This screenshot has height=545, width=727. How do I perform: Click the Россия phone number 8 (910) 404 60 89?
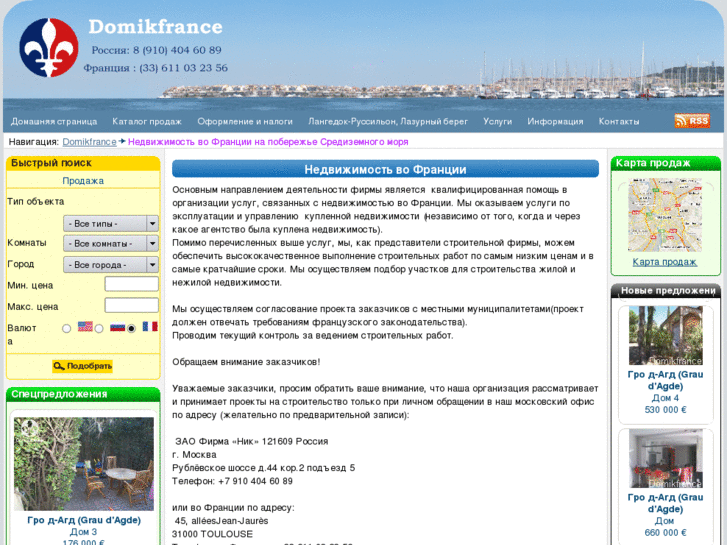[x=178, y=50]
